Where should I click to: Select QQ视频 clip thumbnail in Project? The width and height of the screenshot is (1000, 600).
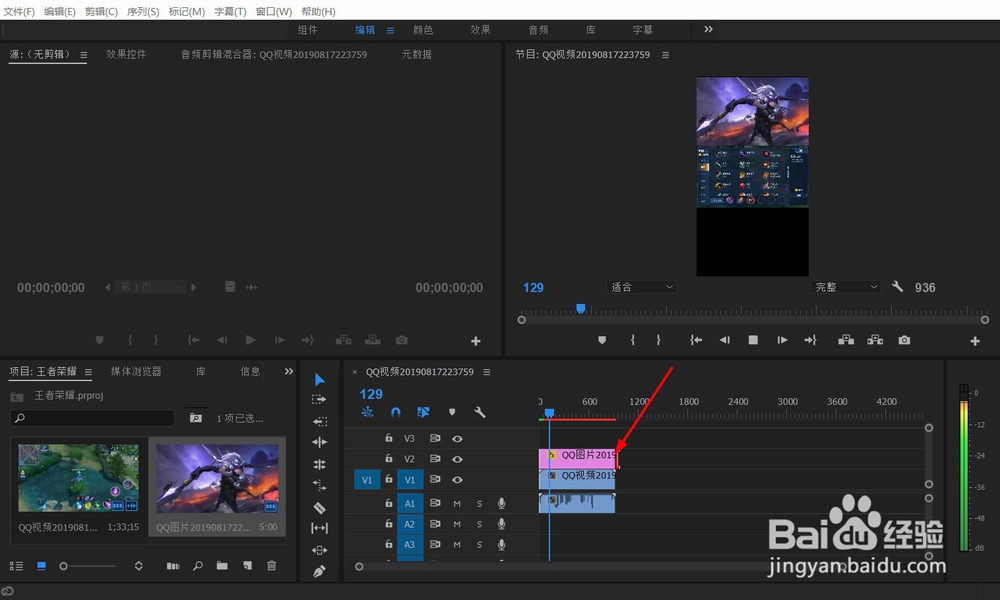coord(78,478)
